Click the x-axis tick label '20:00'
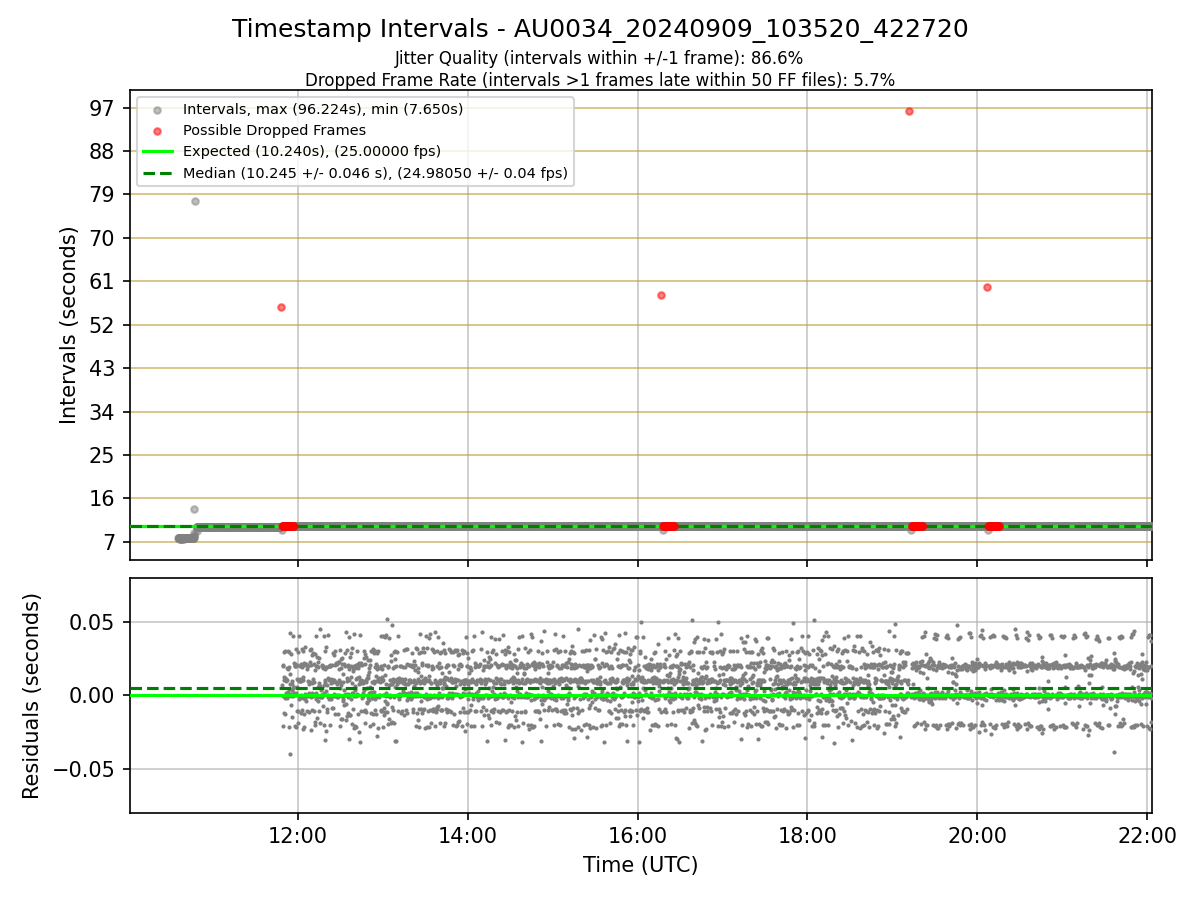Image resolution: width=1200 pixels, height=900 pixels. pos(977,834)
